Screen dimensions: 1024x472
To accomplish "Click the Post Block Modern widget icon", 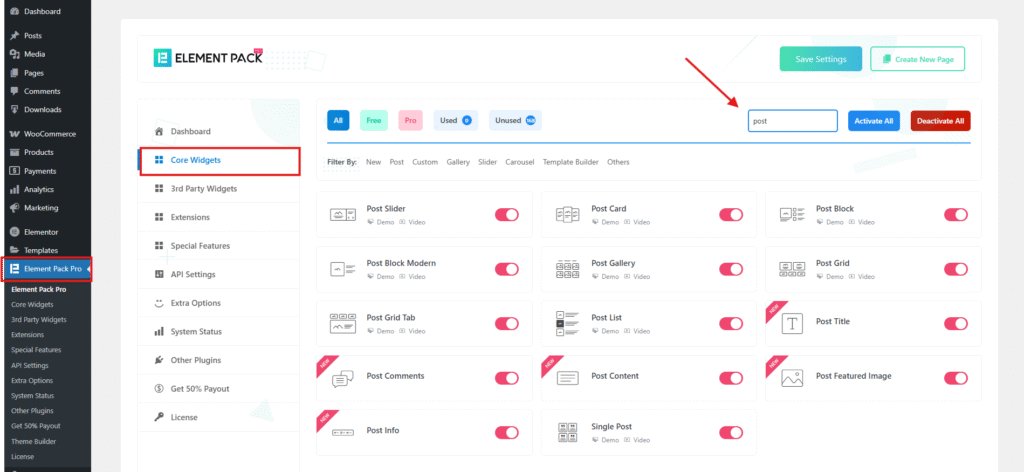I will (x=343, y=269).
